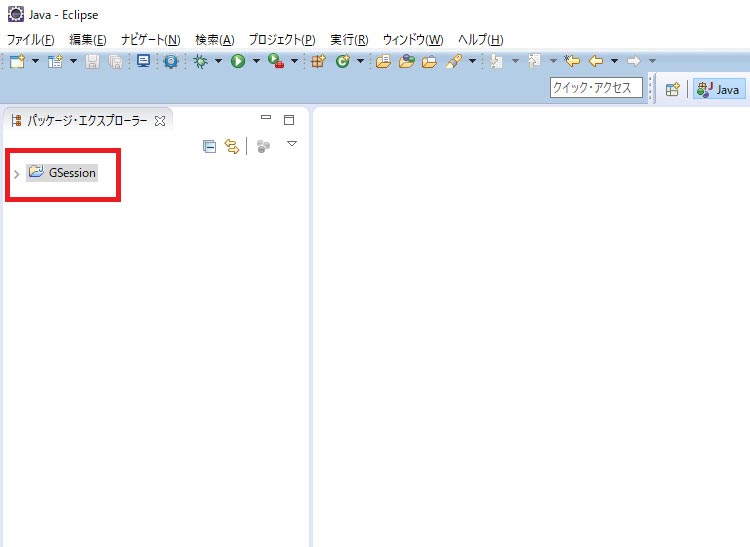Click the Open Task folder with spheres icon
Viewport: 750px width, 547px height.
click(407, 61)
